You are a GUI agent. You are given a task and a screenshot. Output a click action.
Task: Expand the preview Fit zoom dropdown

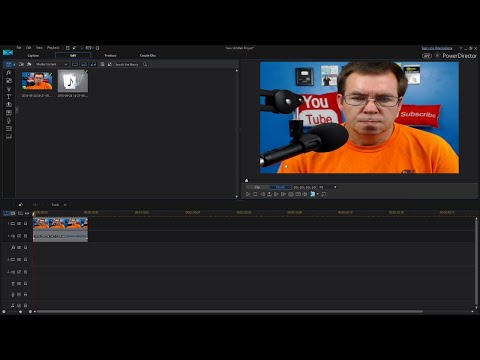click(328, 187)
